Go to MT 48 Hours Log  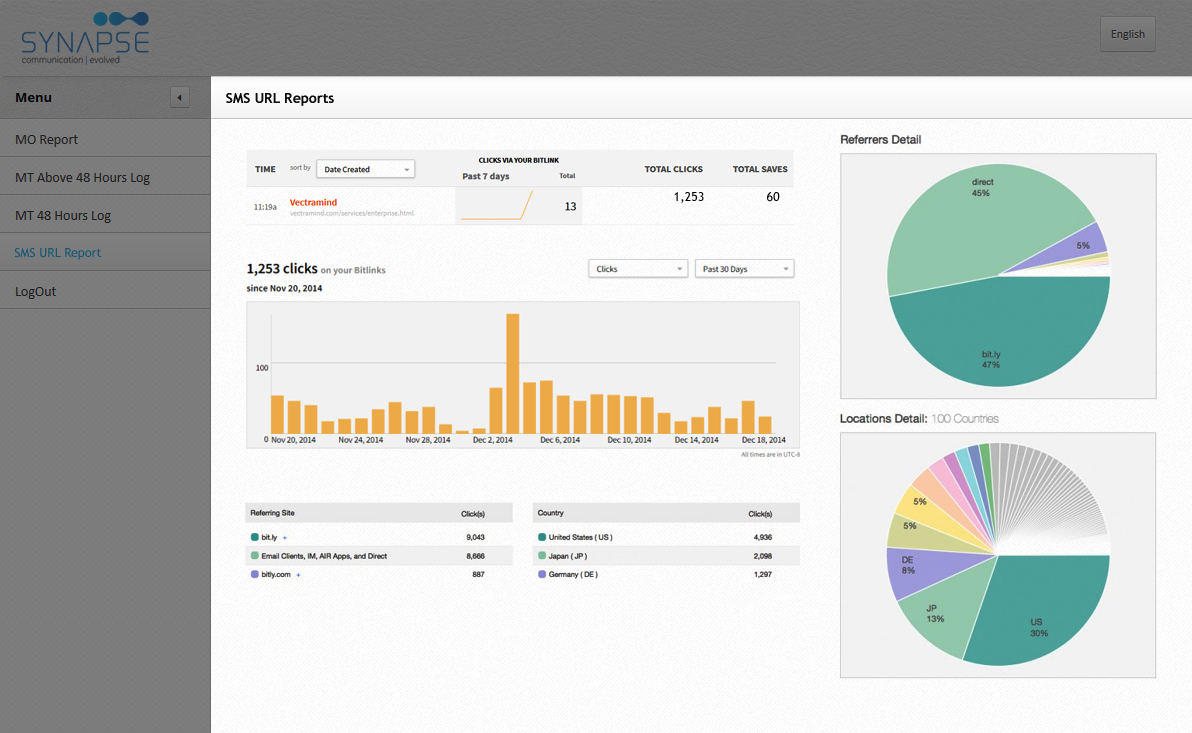pyautogui.click(x=63, y=215)
